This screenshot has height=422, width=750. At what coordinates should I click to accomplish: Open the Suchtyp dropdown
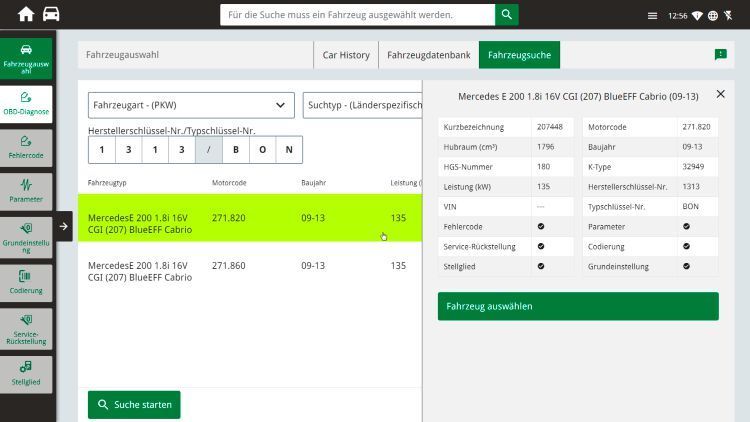pyautogui.click(x=363, y=105)
